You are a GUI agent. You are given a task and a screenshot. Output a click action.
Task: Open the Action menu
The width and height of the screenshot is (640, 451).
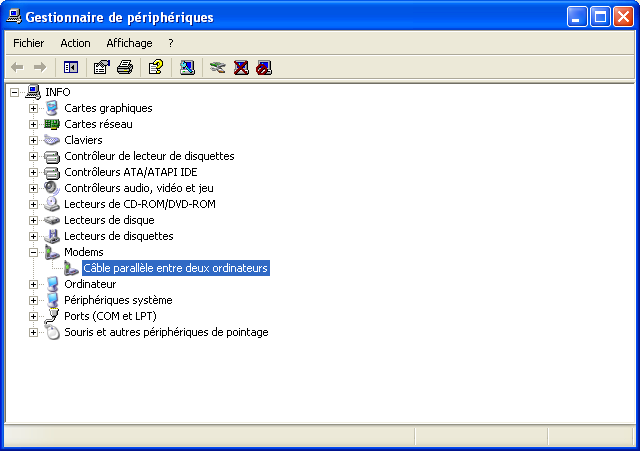[75, 43]
